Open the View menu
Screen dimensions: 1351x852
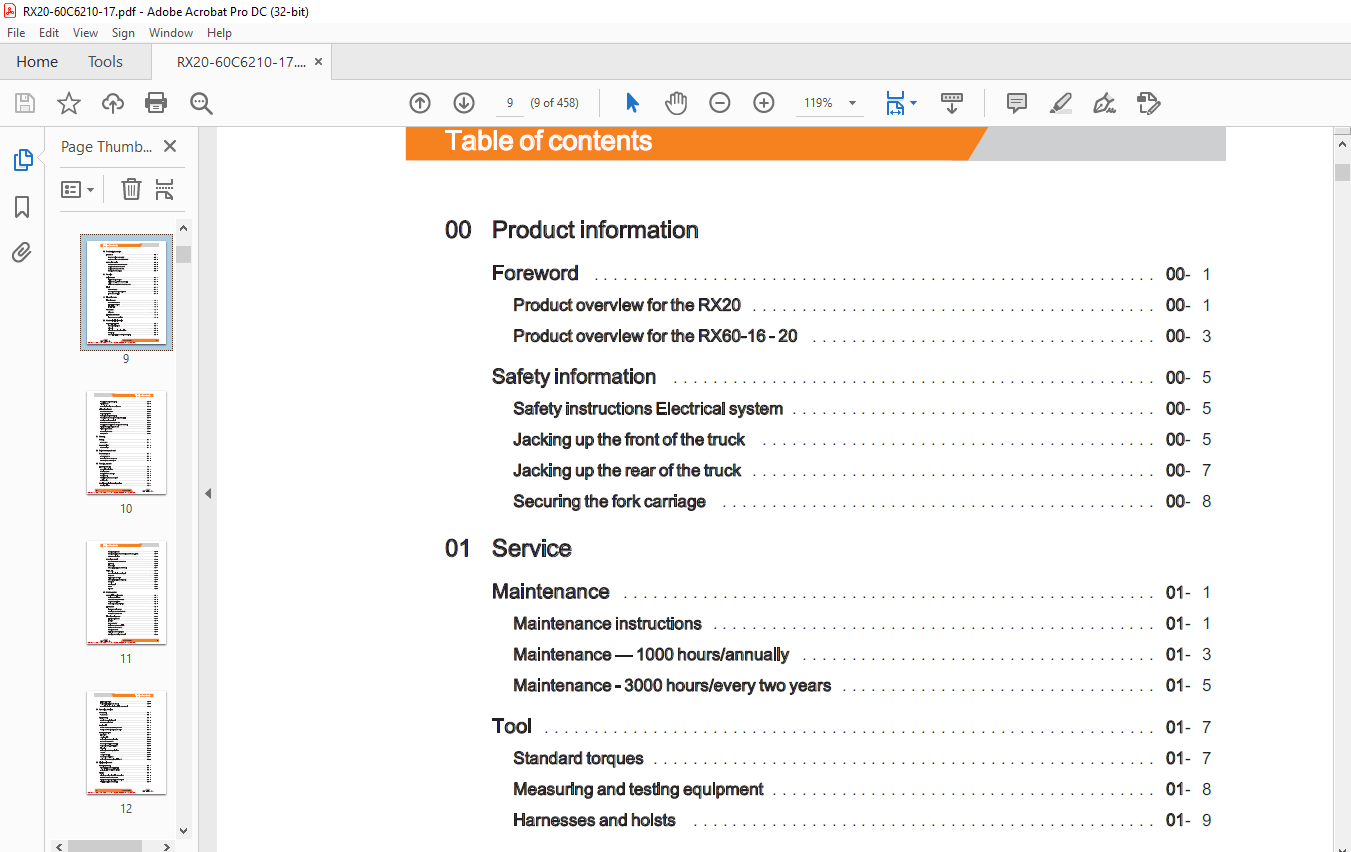coord(85,33)
